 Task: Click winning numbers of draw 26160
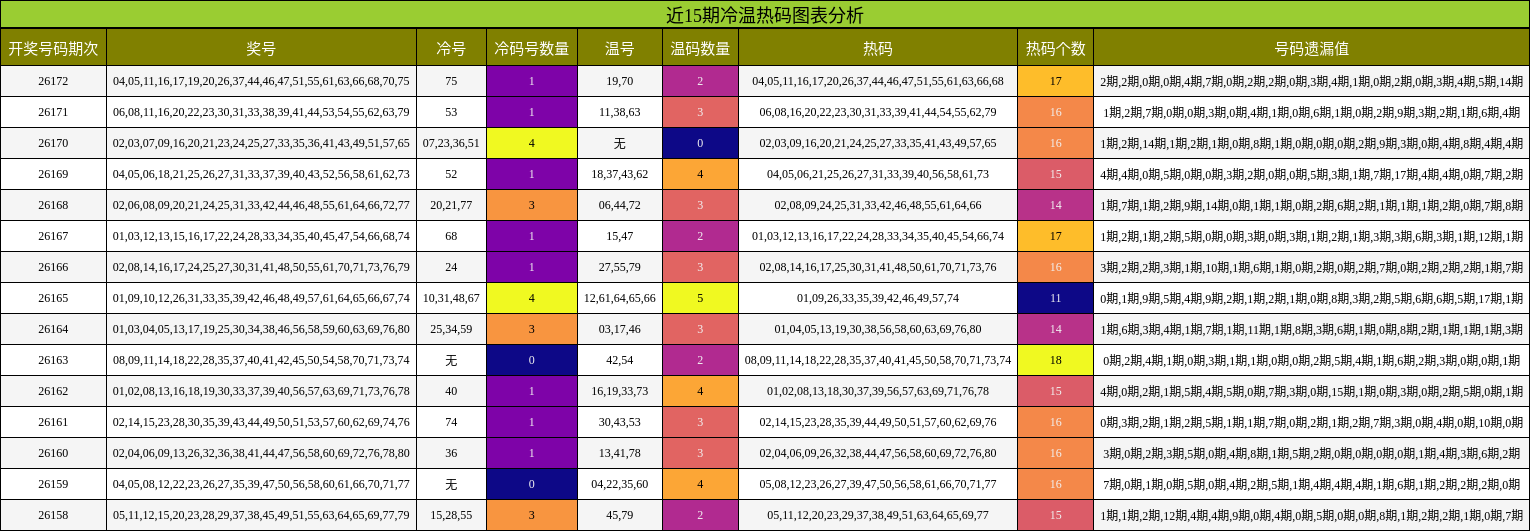pyautogui.click(x=261, y=453)
